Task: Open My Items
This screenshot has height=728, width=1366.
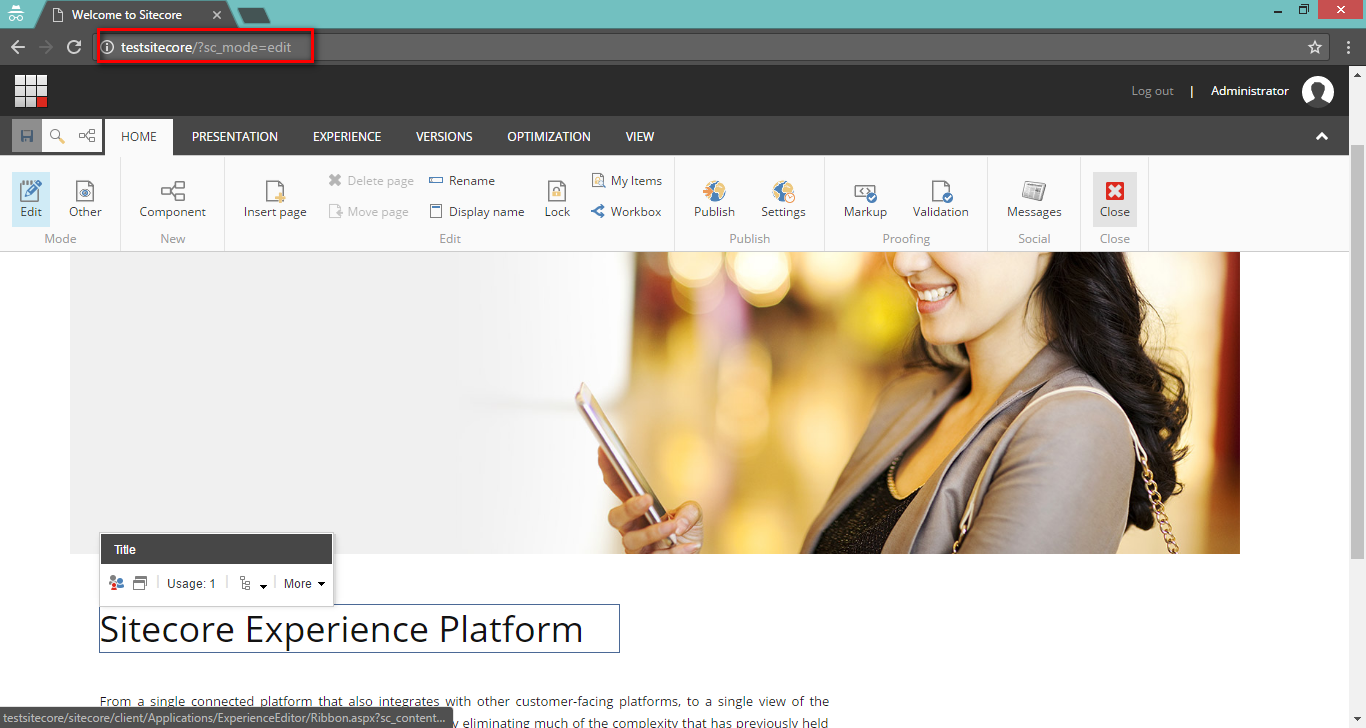Action: coord(627,181)
